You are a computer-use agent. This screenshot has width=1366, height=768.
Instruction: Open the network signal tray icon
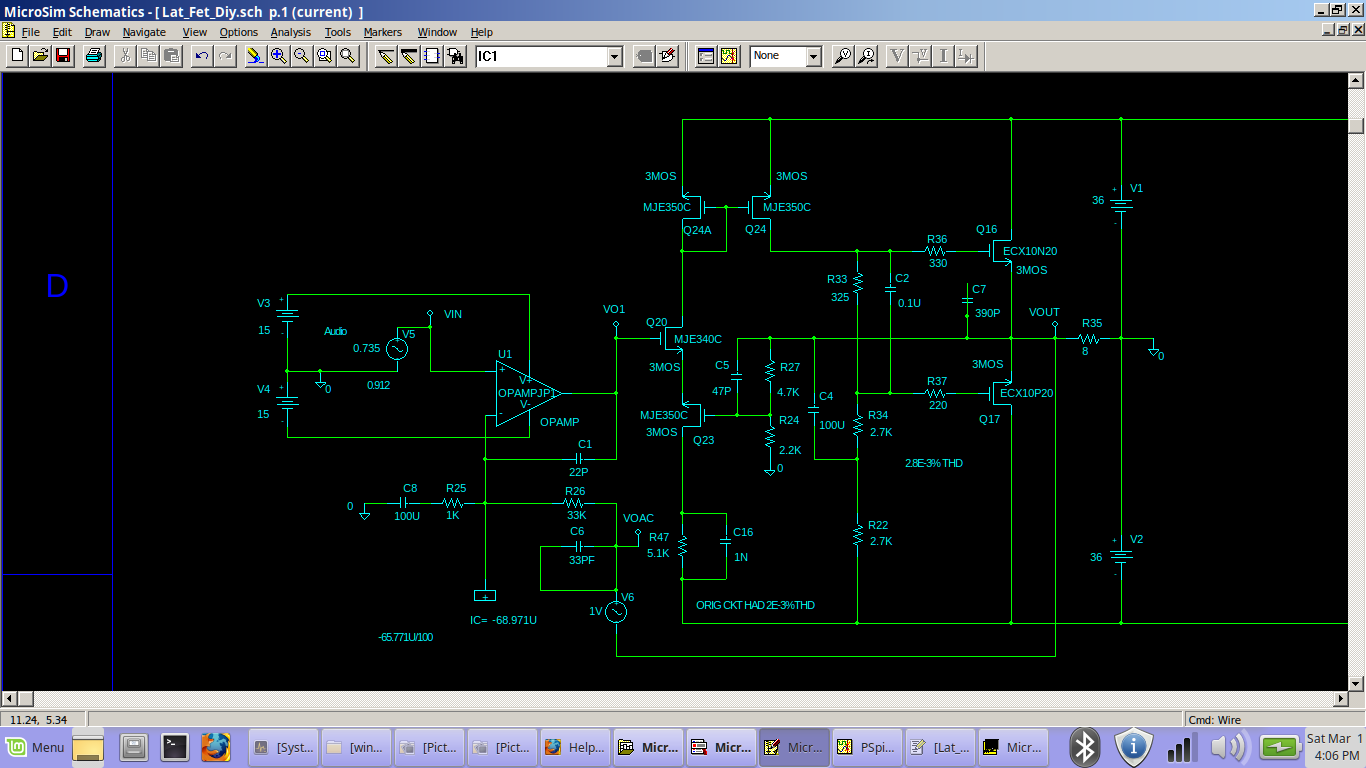[1181, 747]
